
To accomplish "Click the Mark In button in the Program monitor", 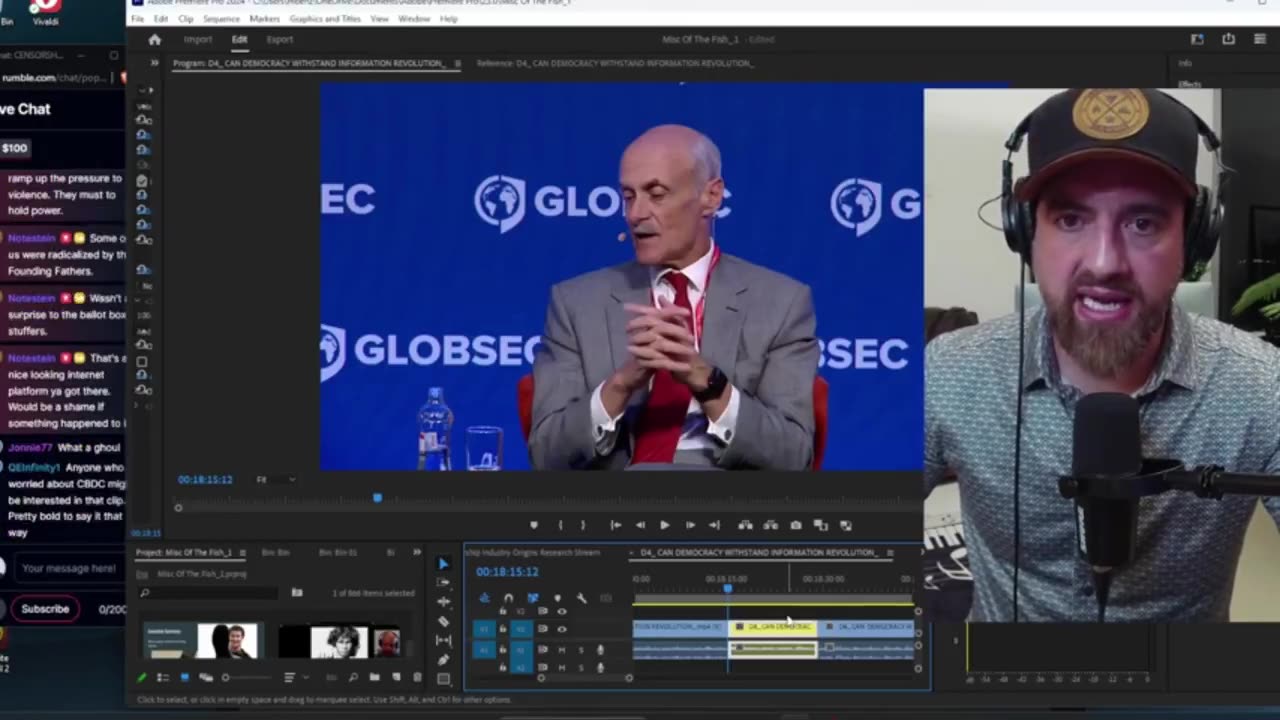I will coord(560,525).
